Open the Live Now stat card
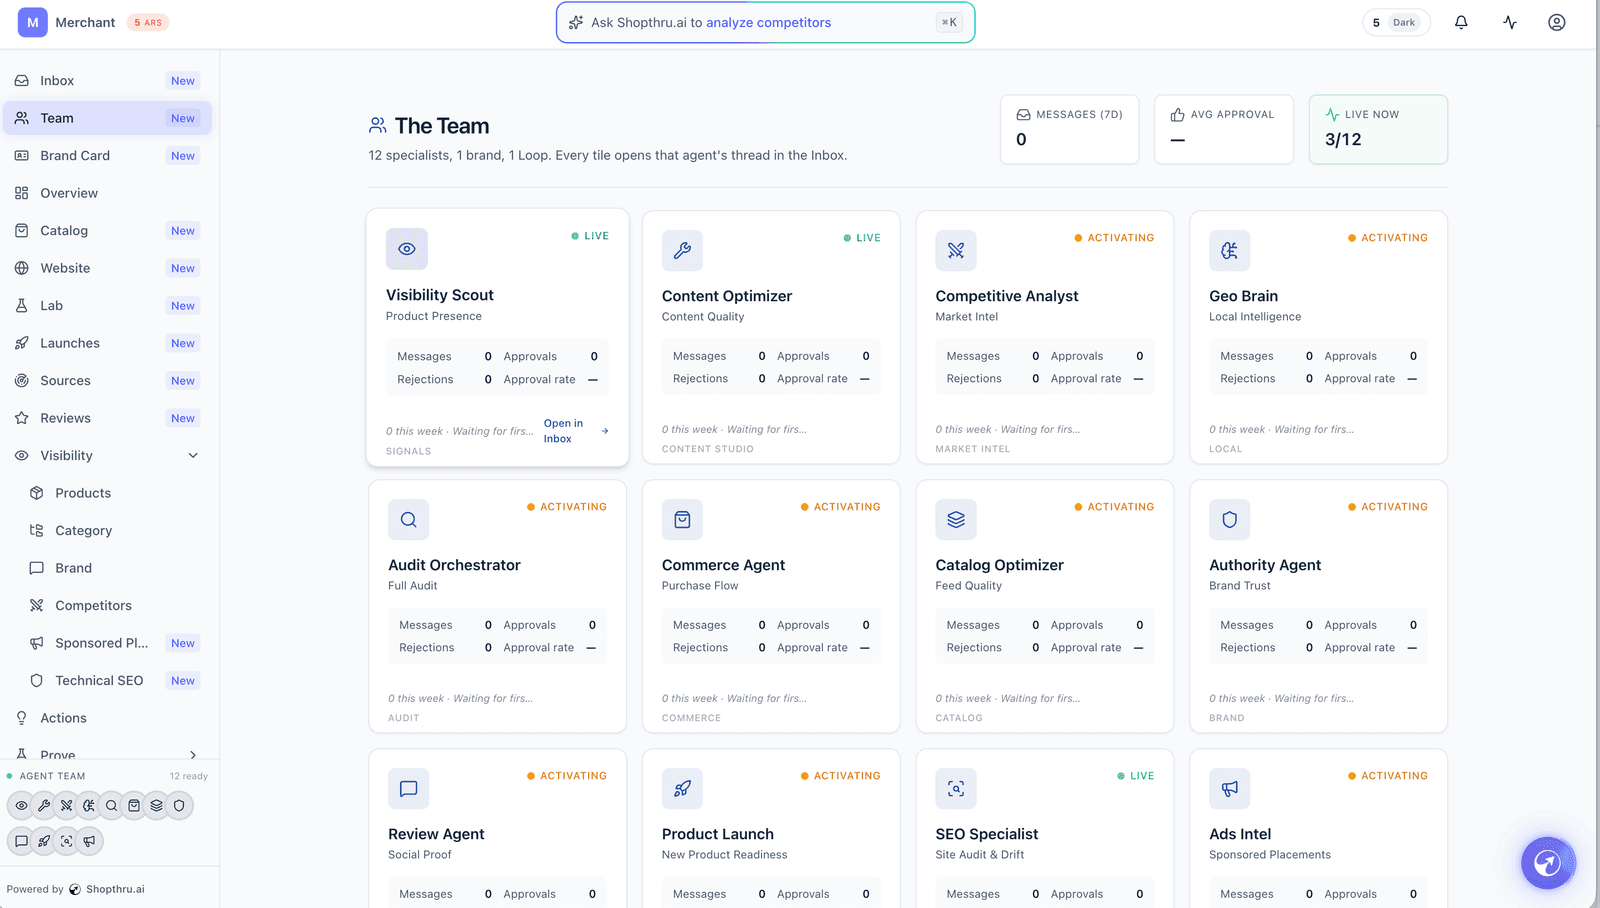The height and width of the screenshot is (908, 1600). pyautogui.click(x=1378, y=129)
